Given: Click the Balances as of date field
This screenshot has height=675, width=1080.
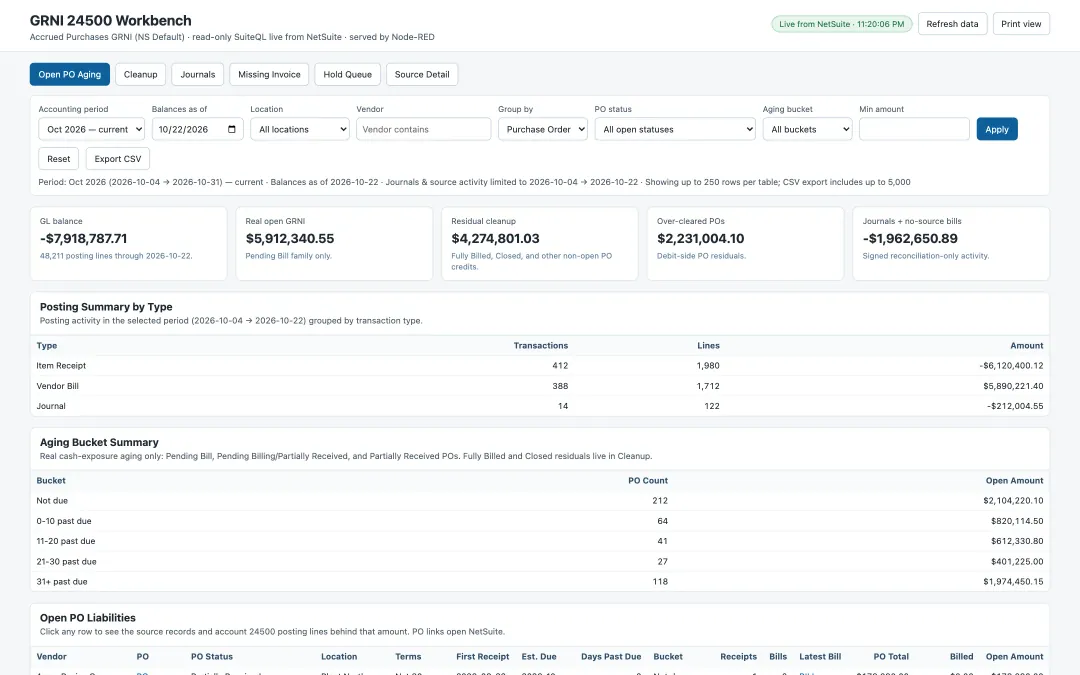Looking at the screenshot, I should pyautogui.click(x=198, y=129).
